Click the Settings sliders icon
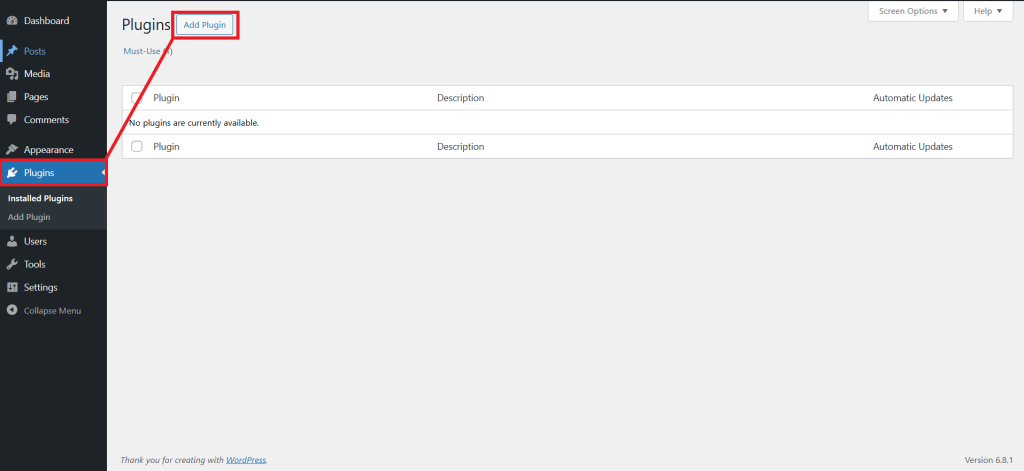The height and width of the screenshot is (471, 1024). pos(12,287)
